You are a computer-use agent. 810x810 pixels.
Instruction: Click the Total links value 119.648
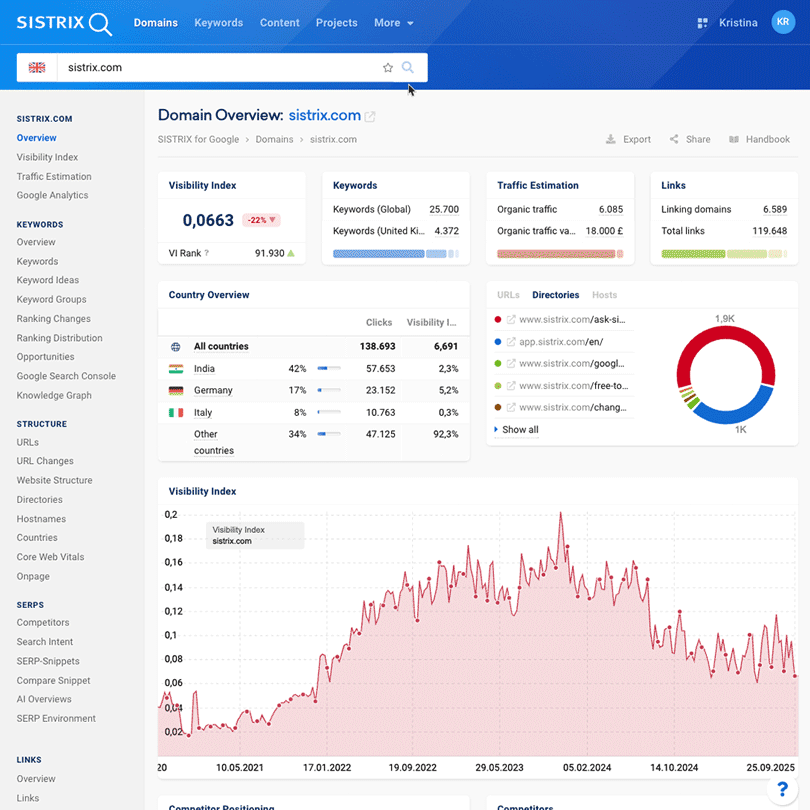pos(769,231)
